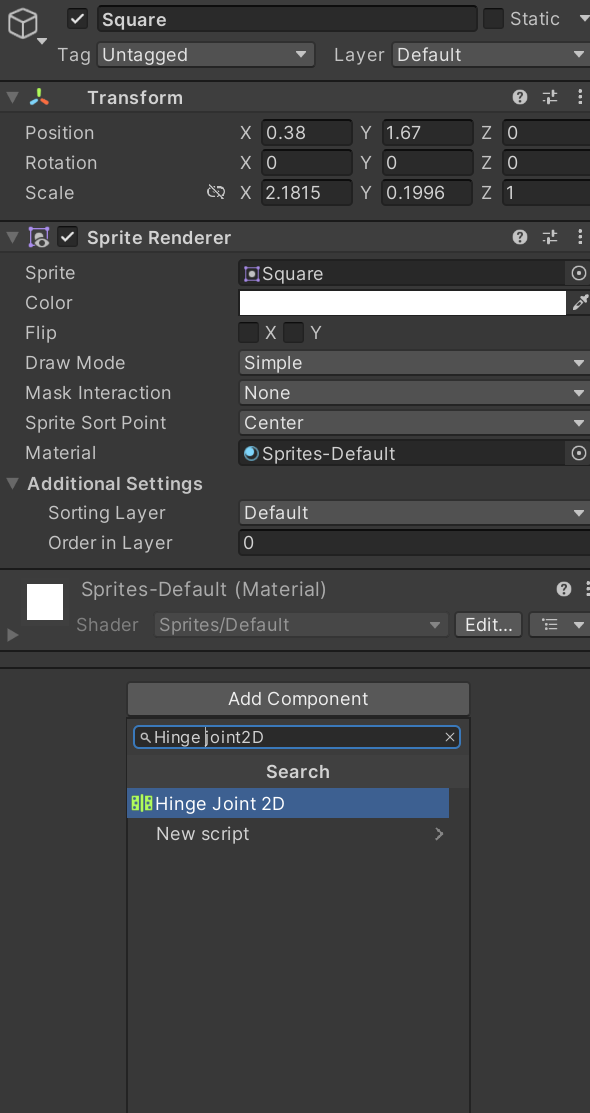Open Transform help reference icon
The width and height of the screenshot is (590, 1113).
pyautogui.click(x=520, y=97)
